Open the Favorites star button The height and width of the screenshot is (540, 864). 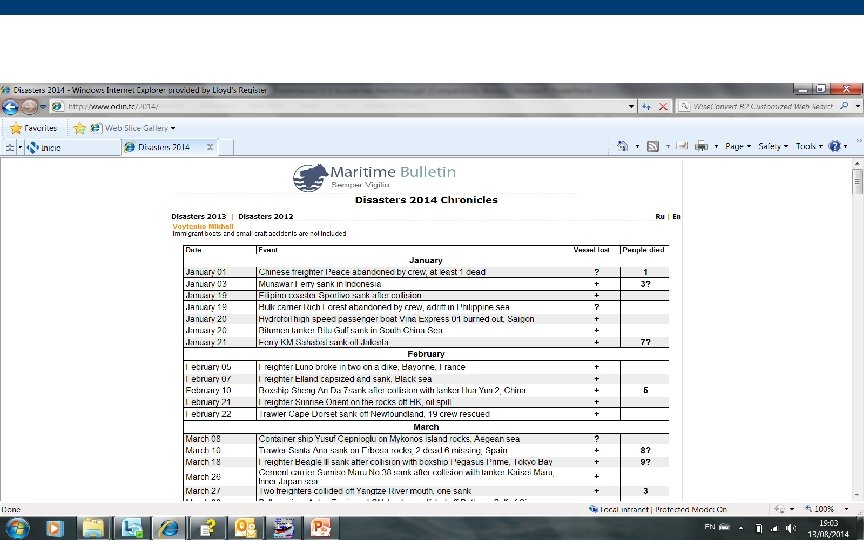[x=34, y=128]
